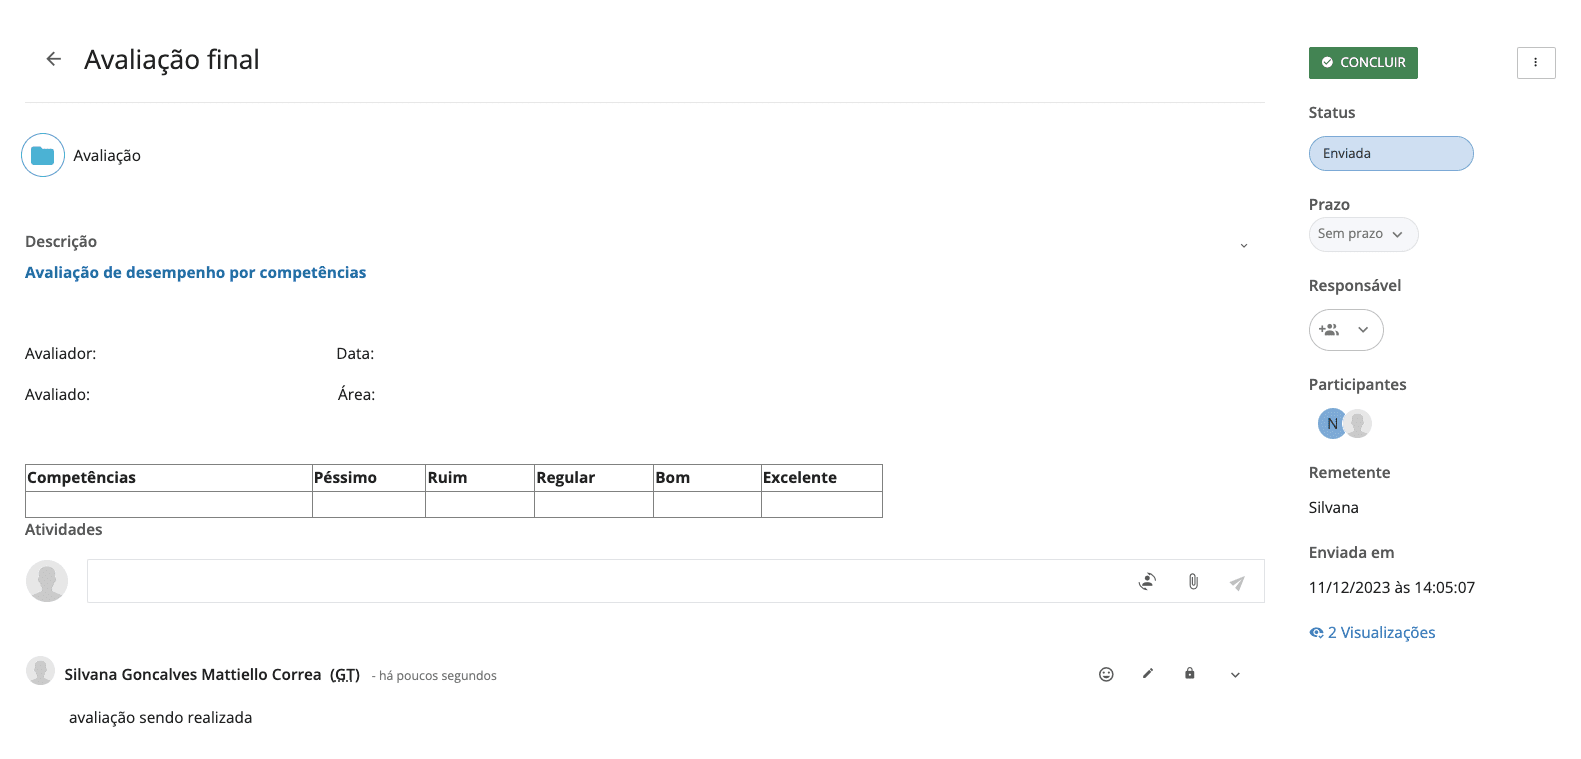Open Avaliação de desempenho por competências link
This screenshot has height=759, width=1581.
pyautogui.click(x=196, y=273)
